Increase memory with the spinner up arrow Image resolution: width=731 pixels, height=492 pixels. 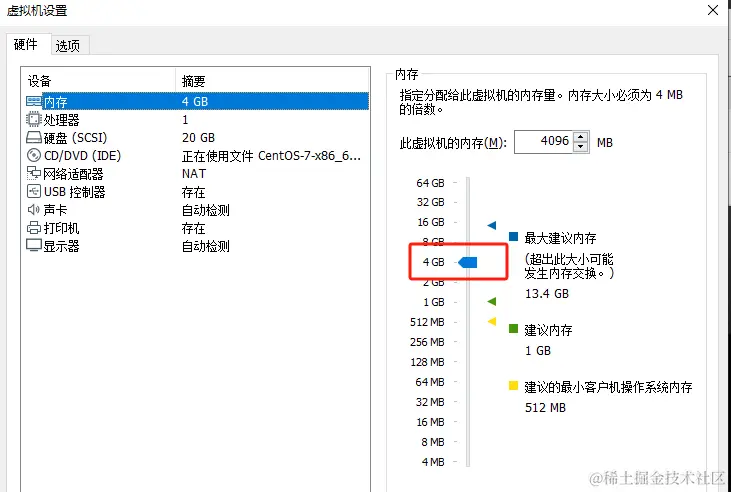pos(580,137)
